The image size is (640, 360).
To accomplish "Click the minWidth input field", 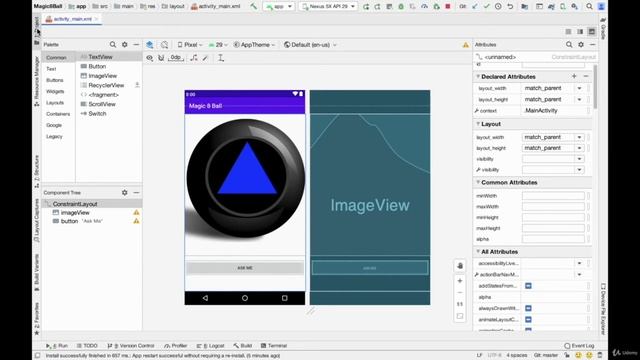I will click(553, 196).
